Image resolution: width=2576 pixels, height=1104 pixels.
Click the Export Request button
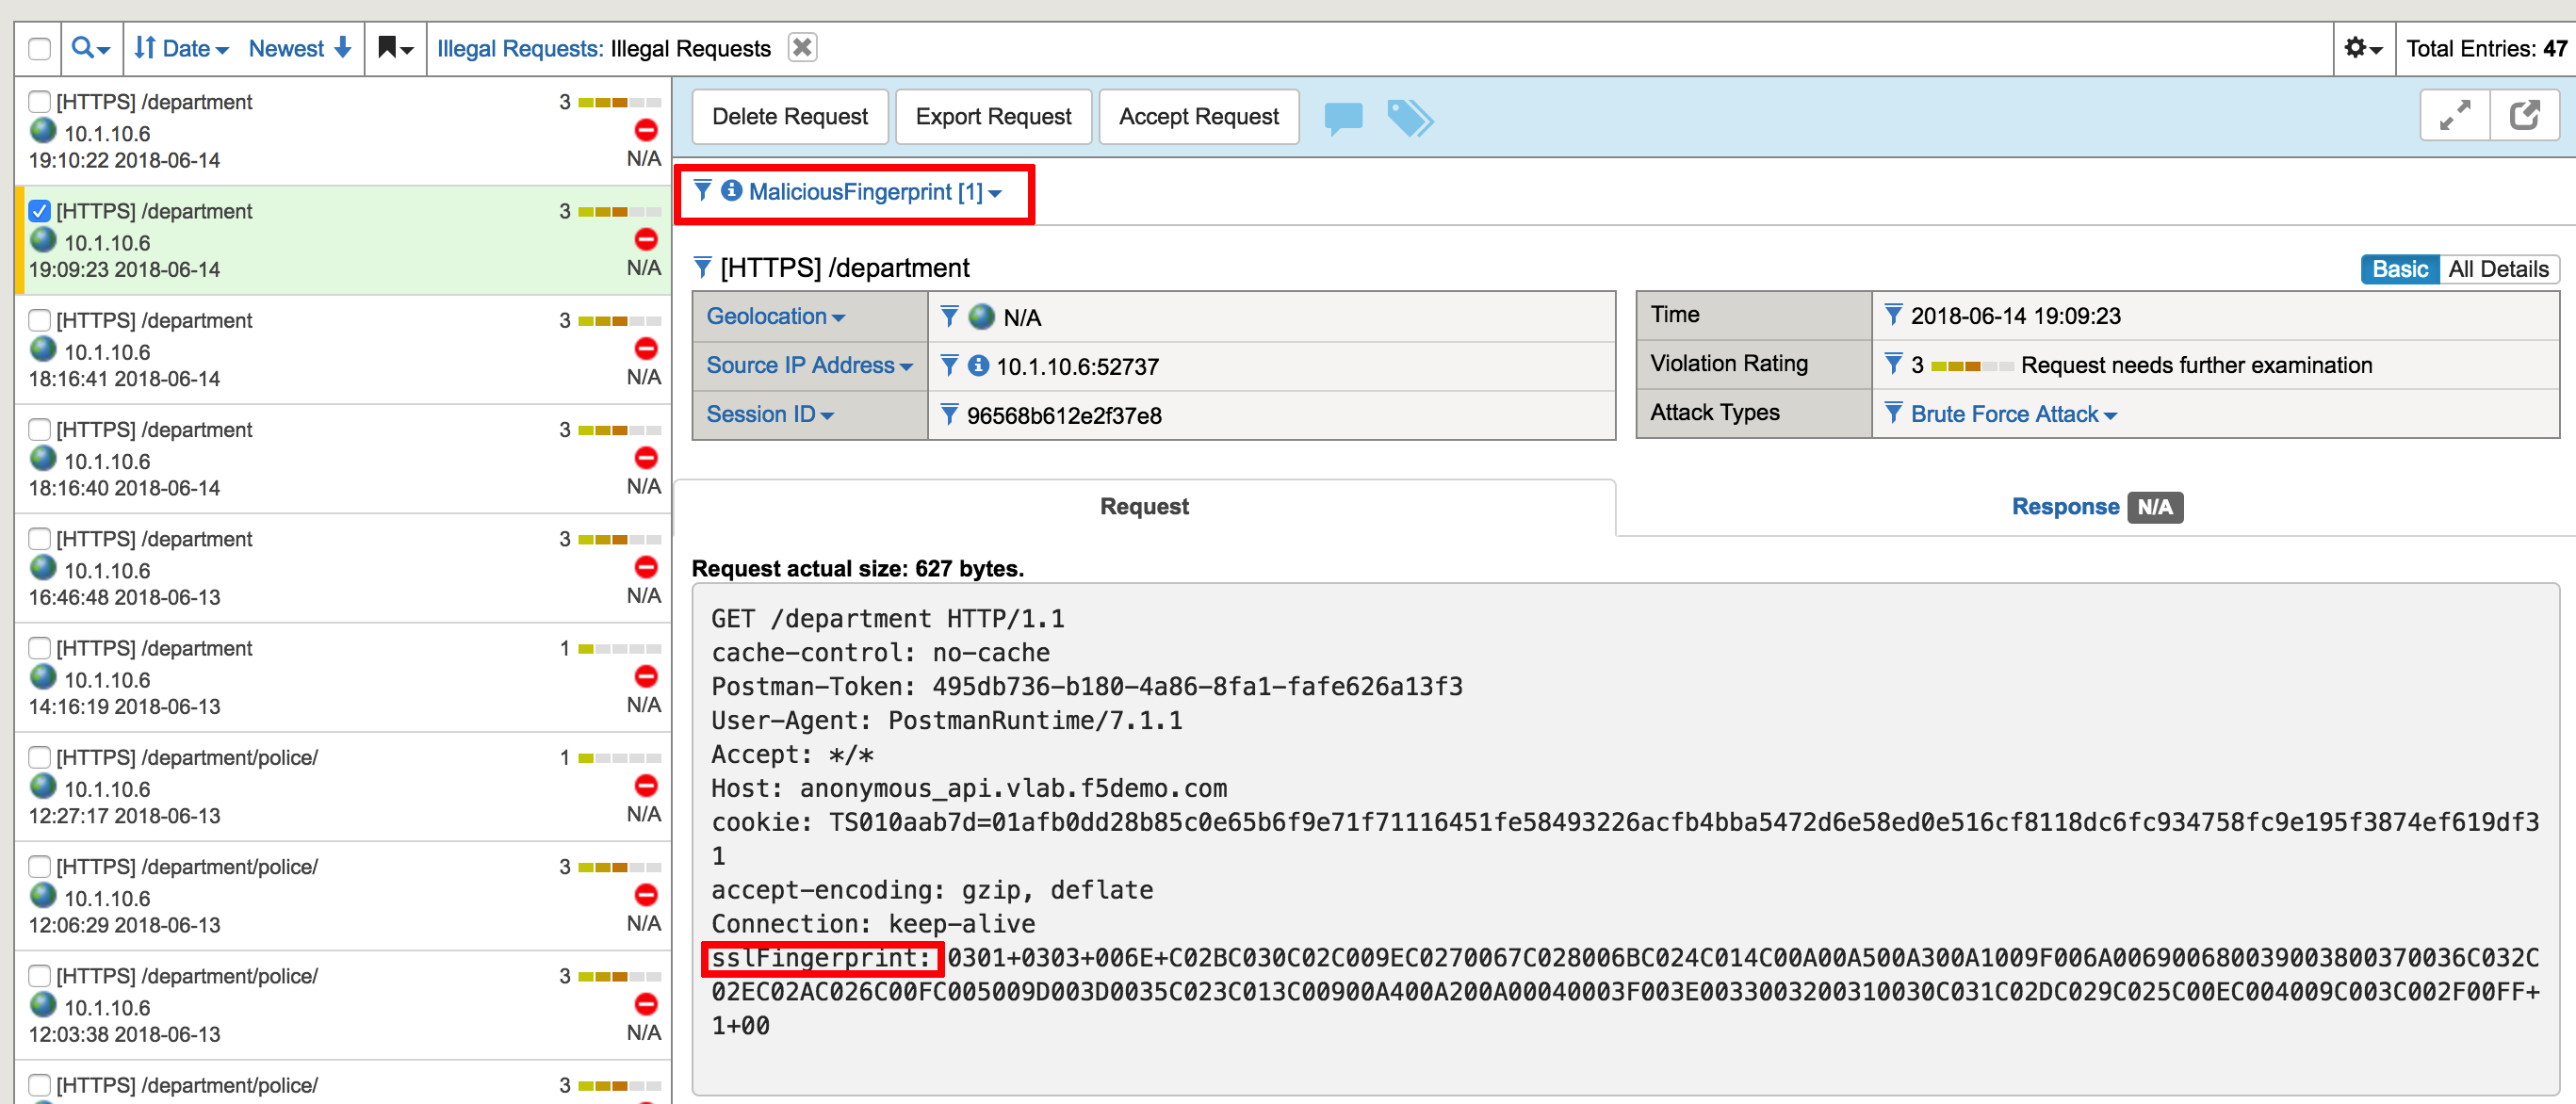(x=993, y=117)
